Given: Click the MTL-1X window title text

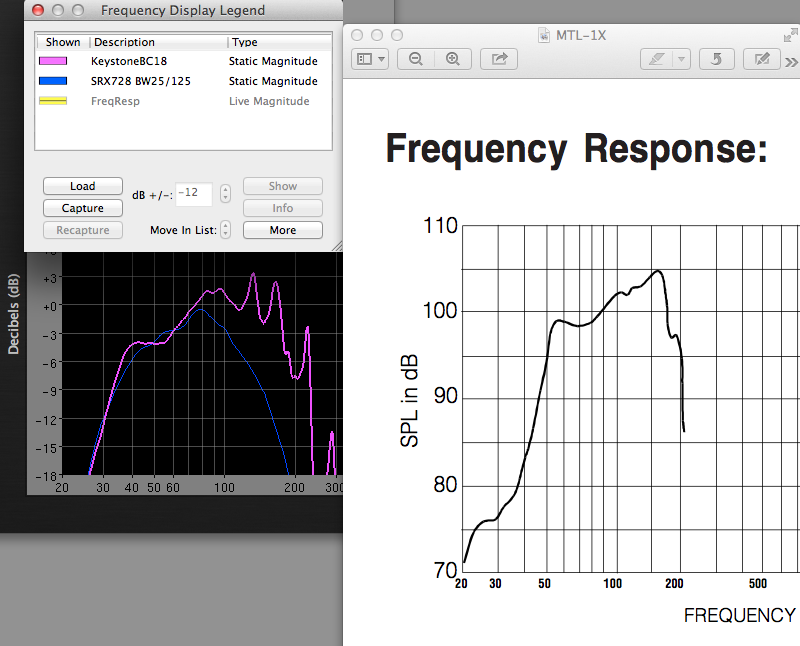Looking at the screenshot, I should coord(581,35).
